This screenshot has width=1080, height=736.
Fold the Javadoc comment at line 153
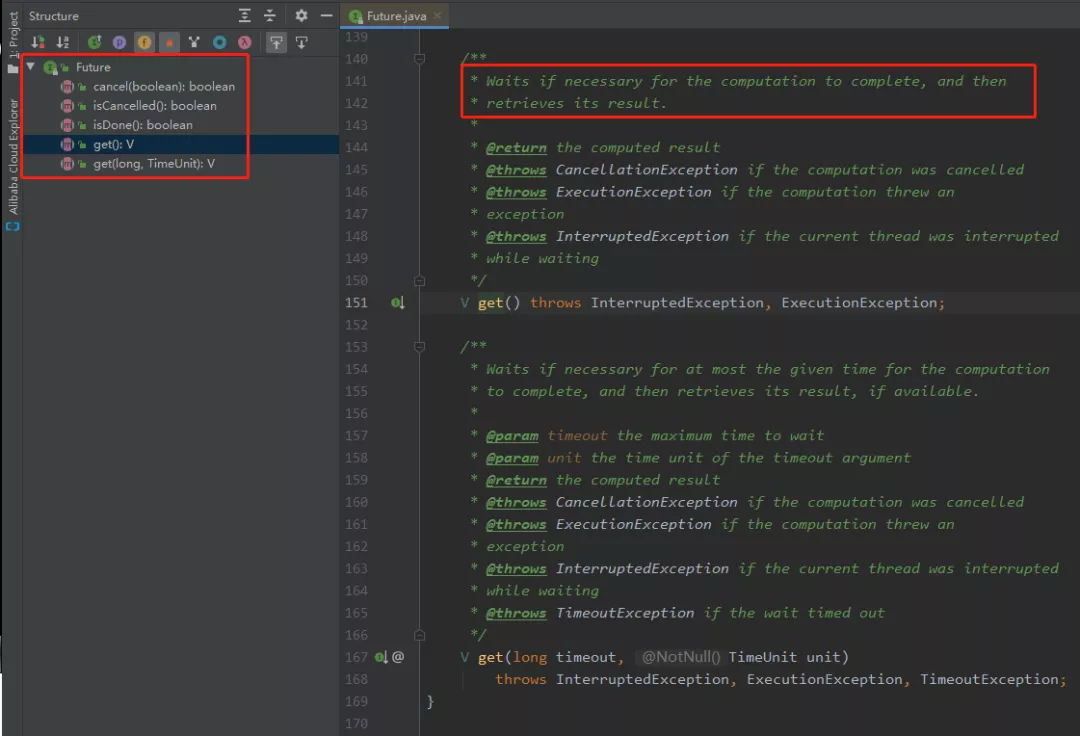pyautogui.click(x=419, y=347)
